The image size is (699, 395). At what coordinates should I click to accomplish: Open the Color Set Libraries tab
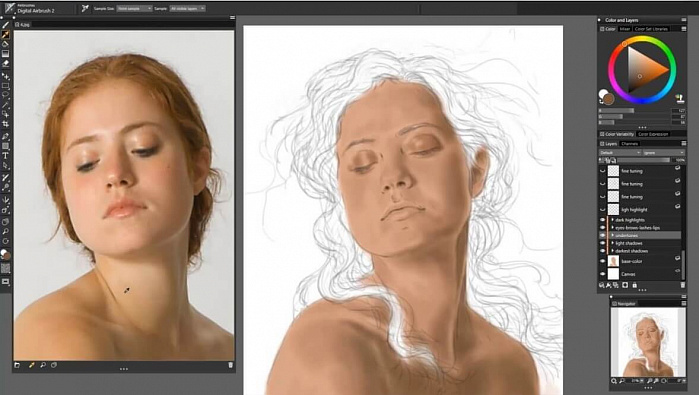point(651,29)
